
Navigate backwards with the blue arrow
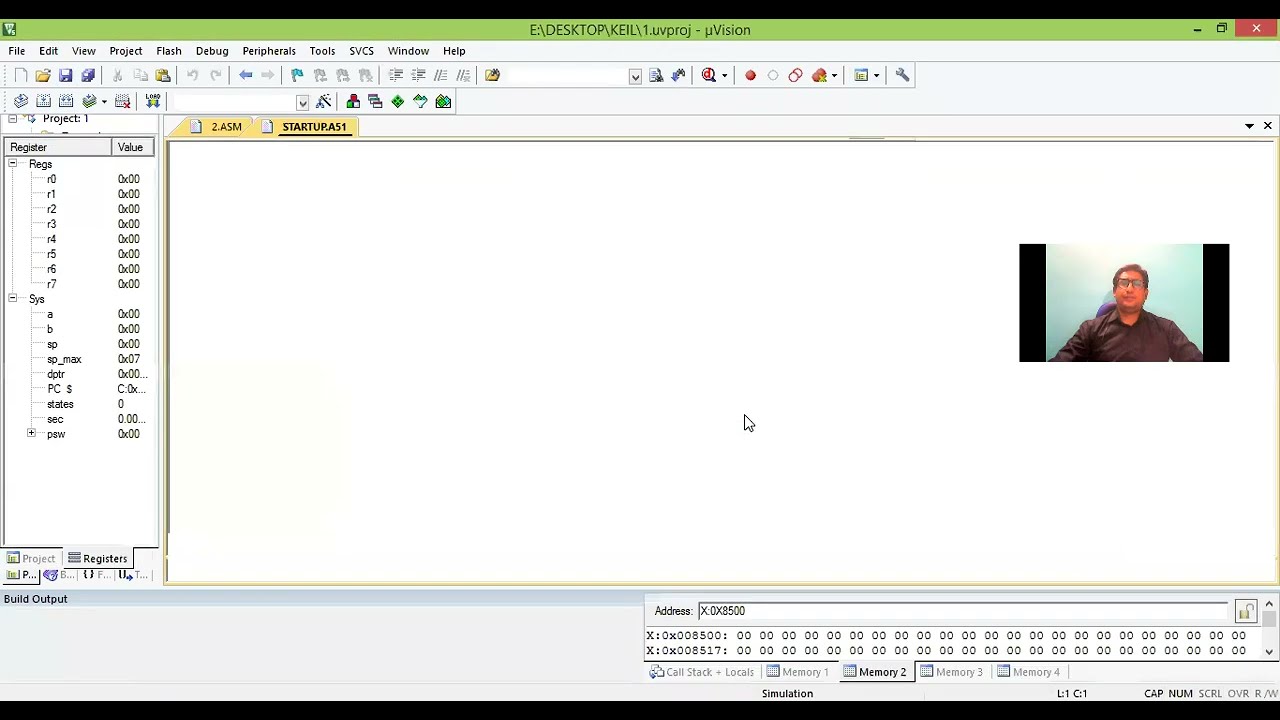point(245,75)
